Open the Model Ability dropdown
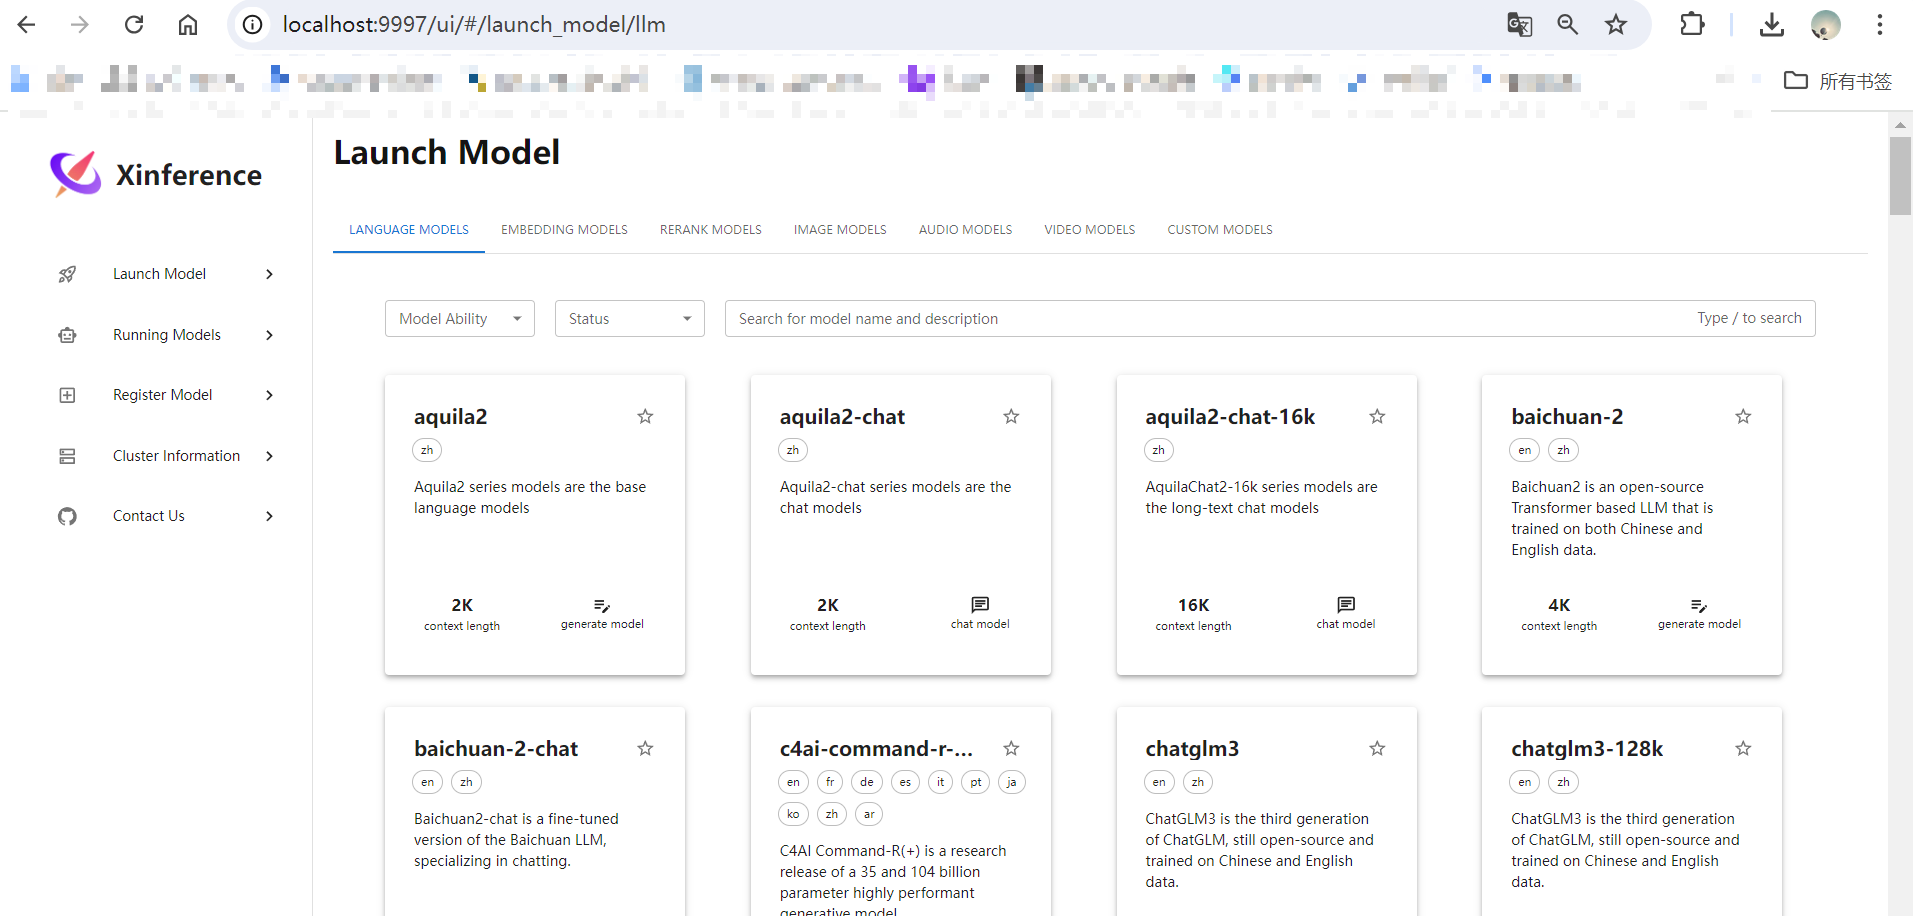The height and width of the screenshot is (916, 1913). click(460, 319)
